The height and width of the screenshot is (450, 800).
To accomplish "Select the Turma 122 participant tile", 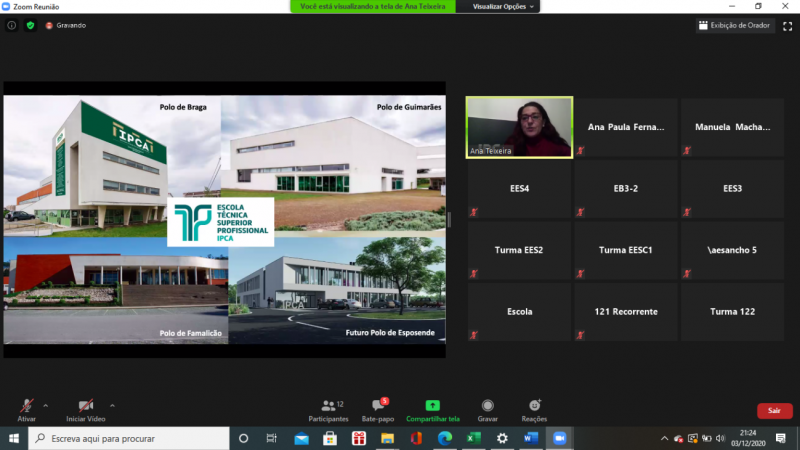I will [733, 312].
